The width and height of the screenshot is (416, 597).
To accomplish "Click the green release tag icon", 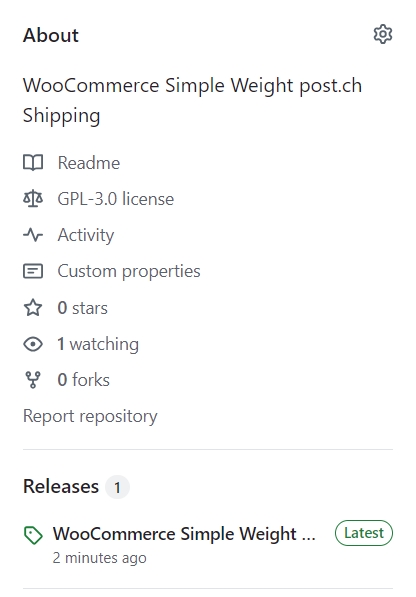I will point(33,535).
